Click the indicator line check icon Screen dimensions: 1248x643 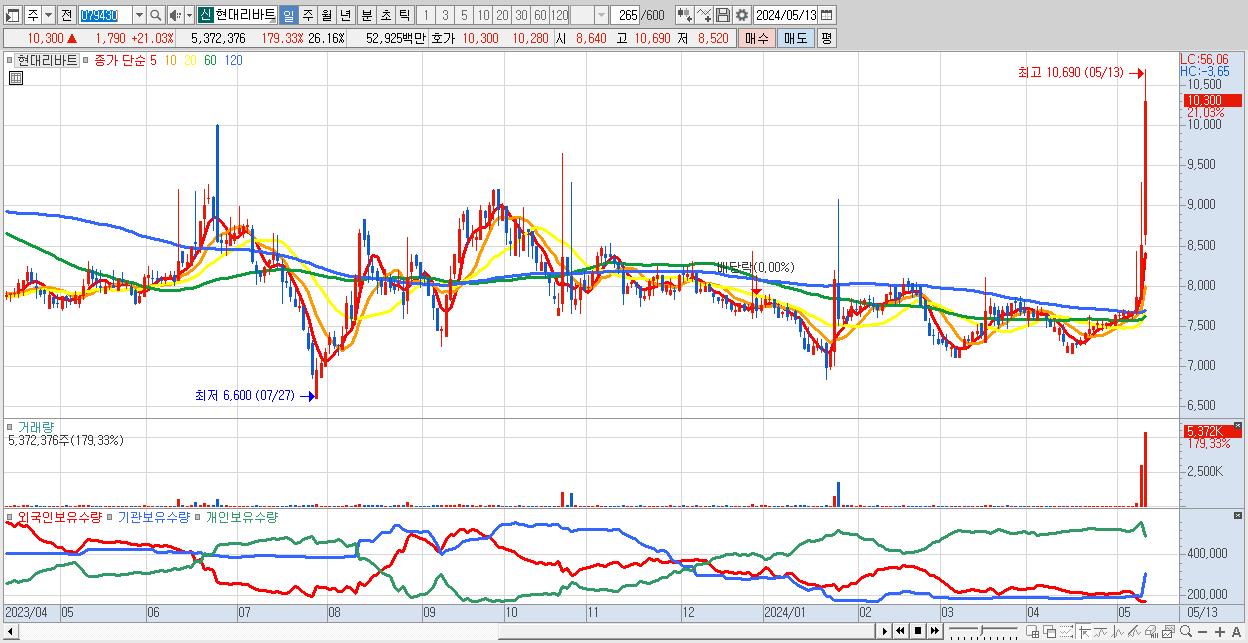point(705,15)
